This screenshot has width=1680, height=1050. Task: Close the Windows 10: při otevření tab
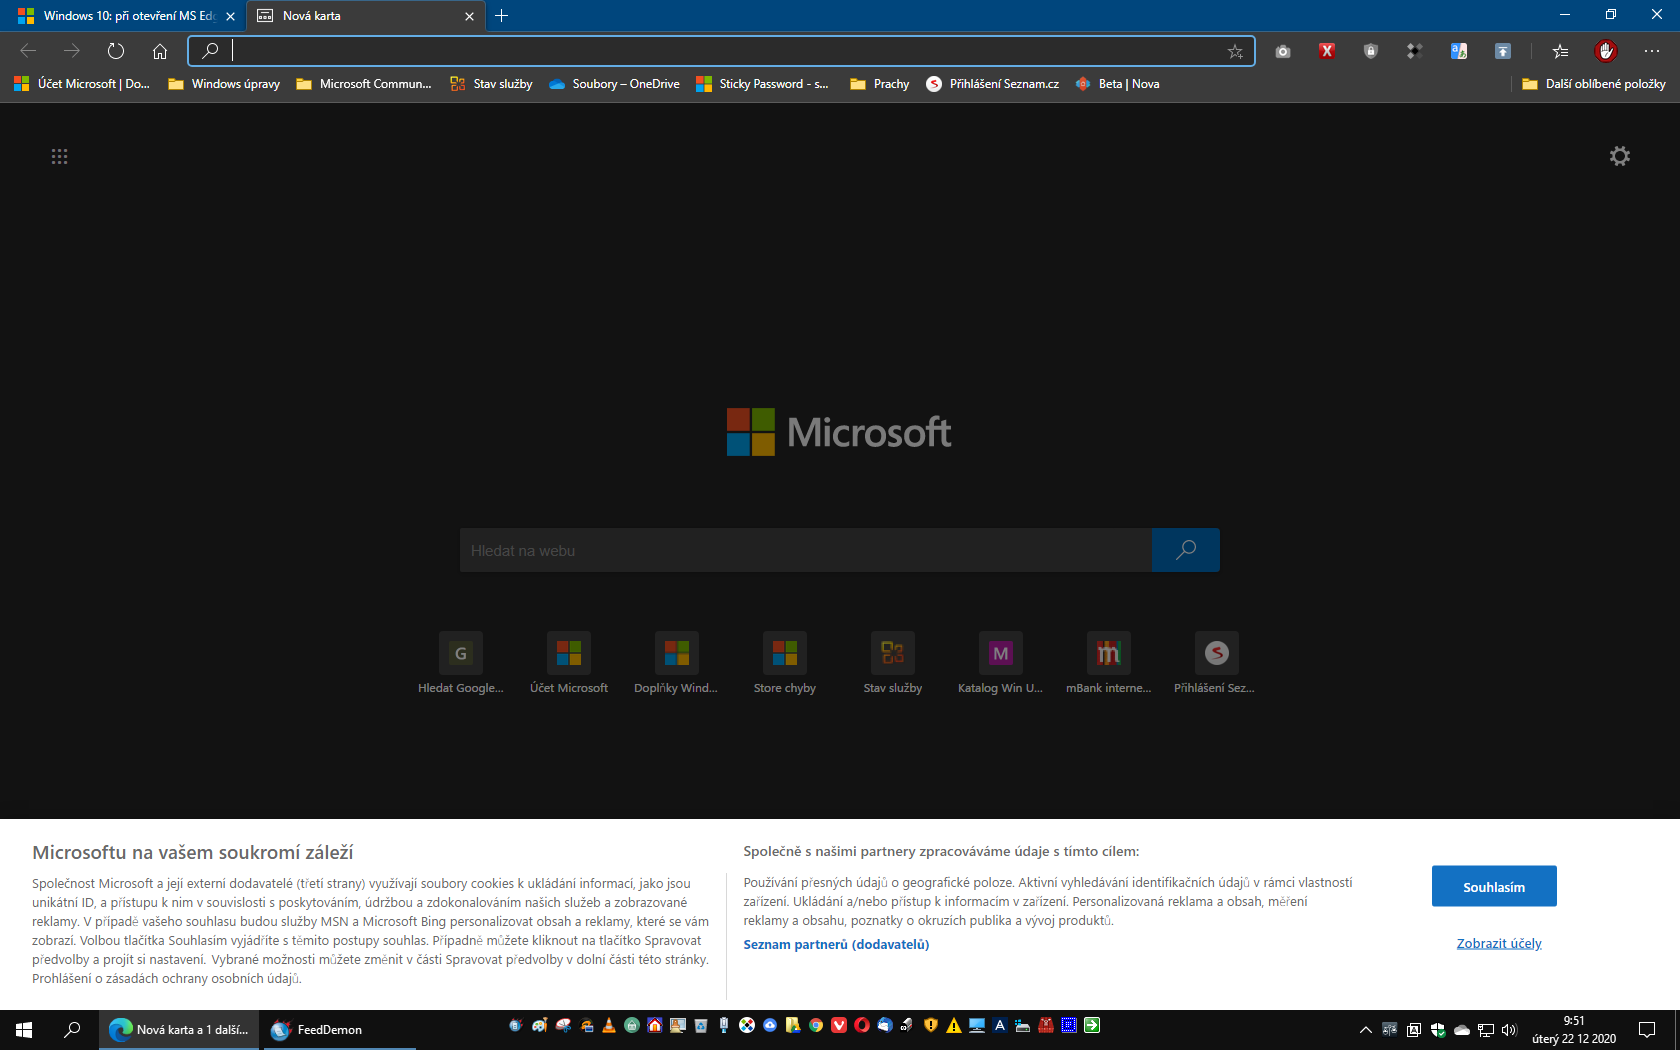pyautogui.click(x=230, y=16)
